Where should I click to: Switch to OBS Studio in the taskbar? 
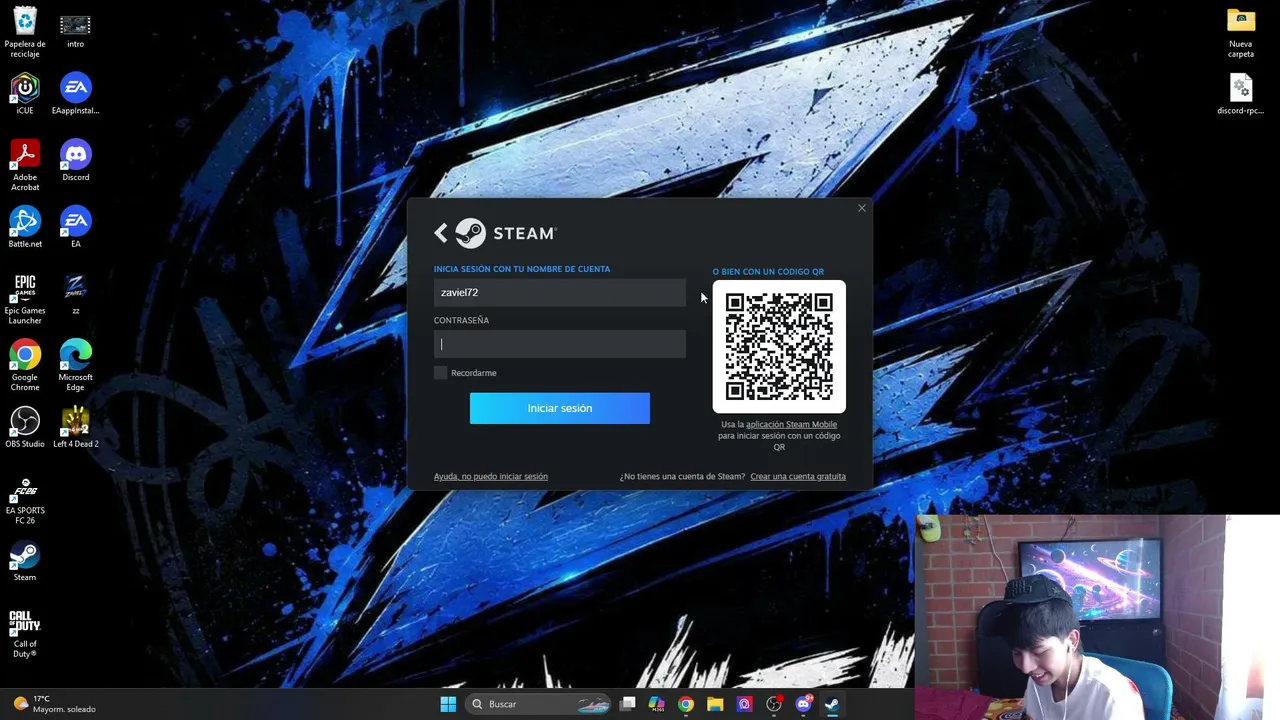click(x=774, y=704)
